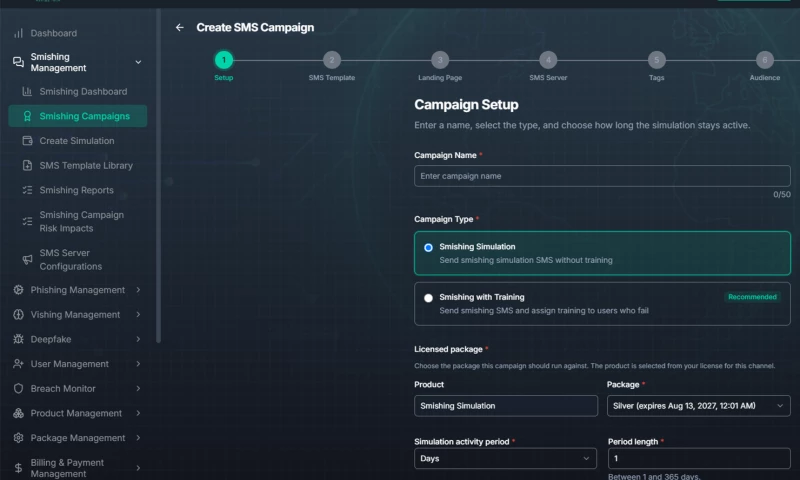Go back using the arrow beside Create SMS Campaign

click(x=180, y=28)
